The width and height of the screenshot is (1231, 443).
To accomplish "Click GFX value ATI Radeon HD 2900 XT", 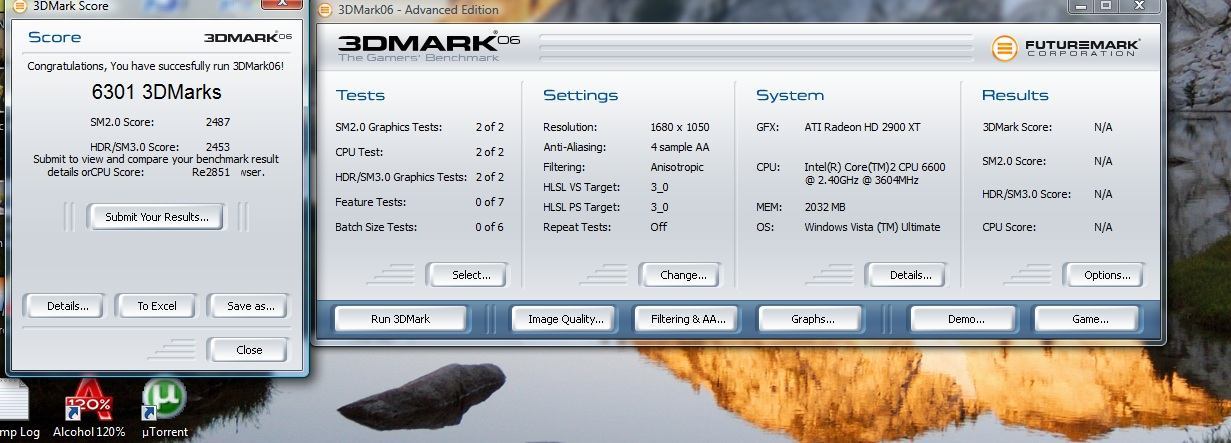I will 863,127.
